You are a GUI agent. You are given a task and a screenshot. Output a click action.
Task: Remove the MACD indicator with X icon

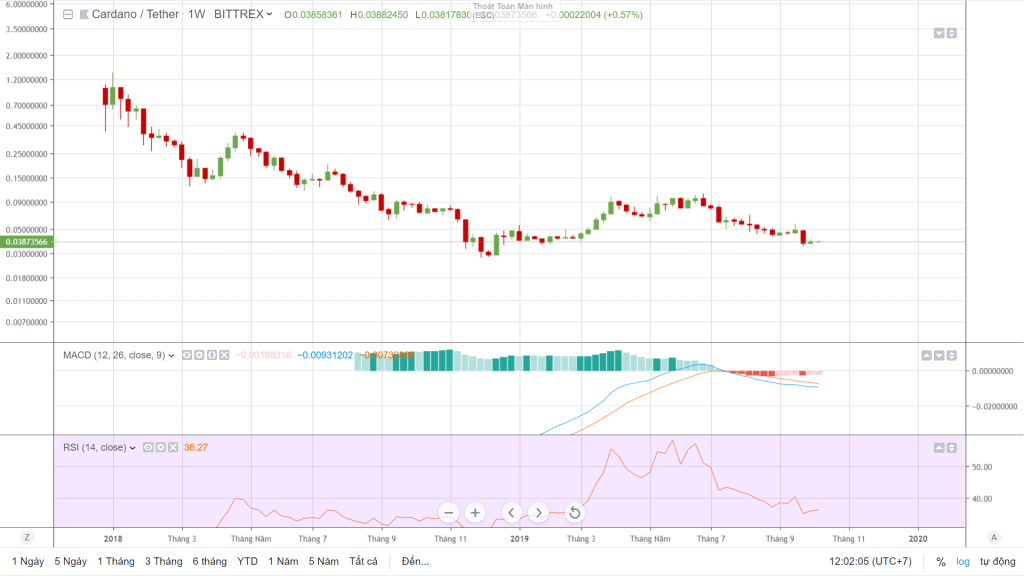click(x=224, y=355)
